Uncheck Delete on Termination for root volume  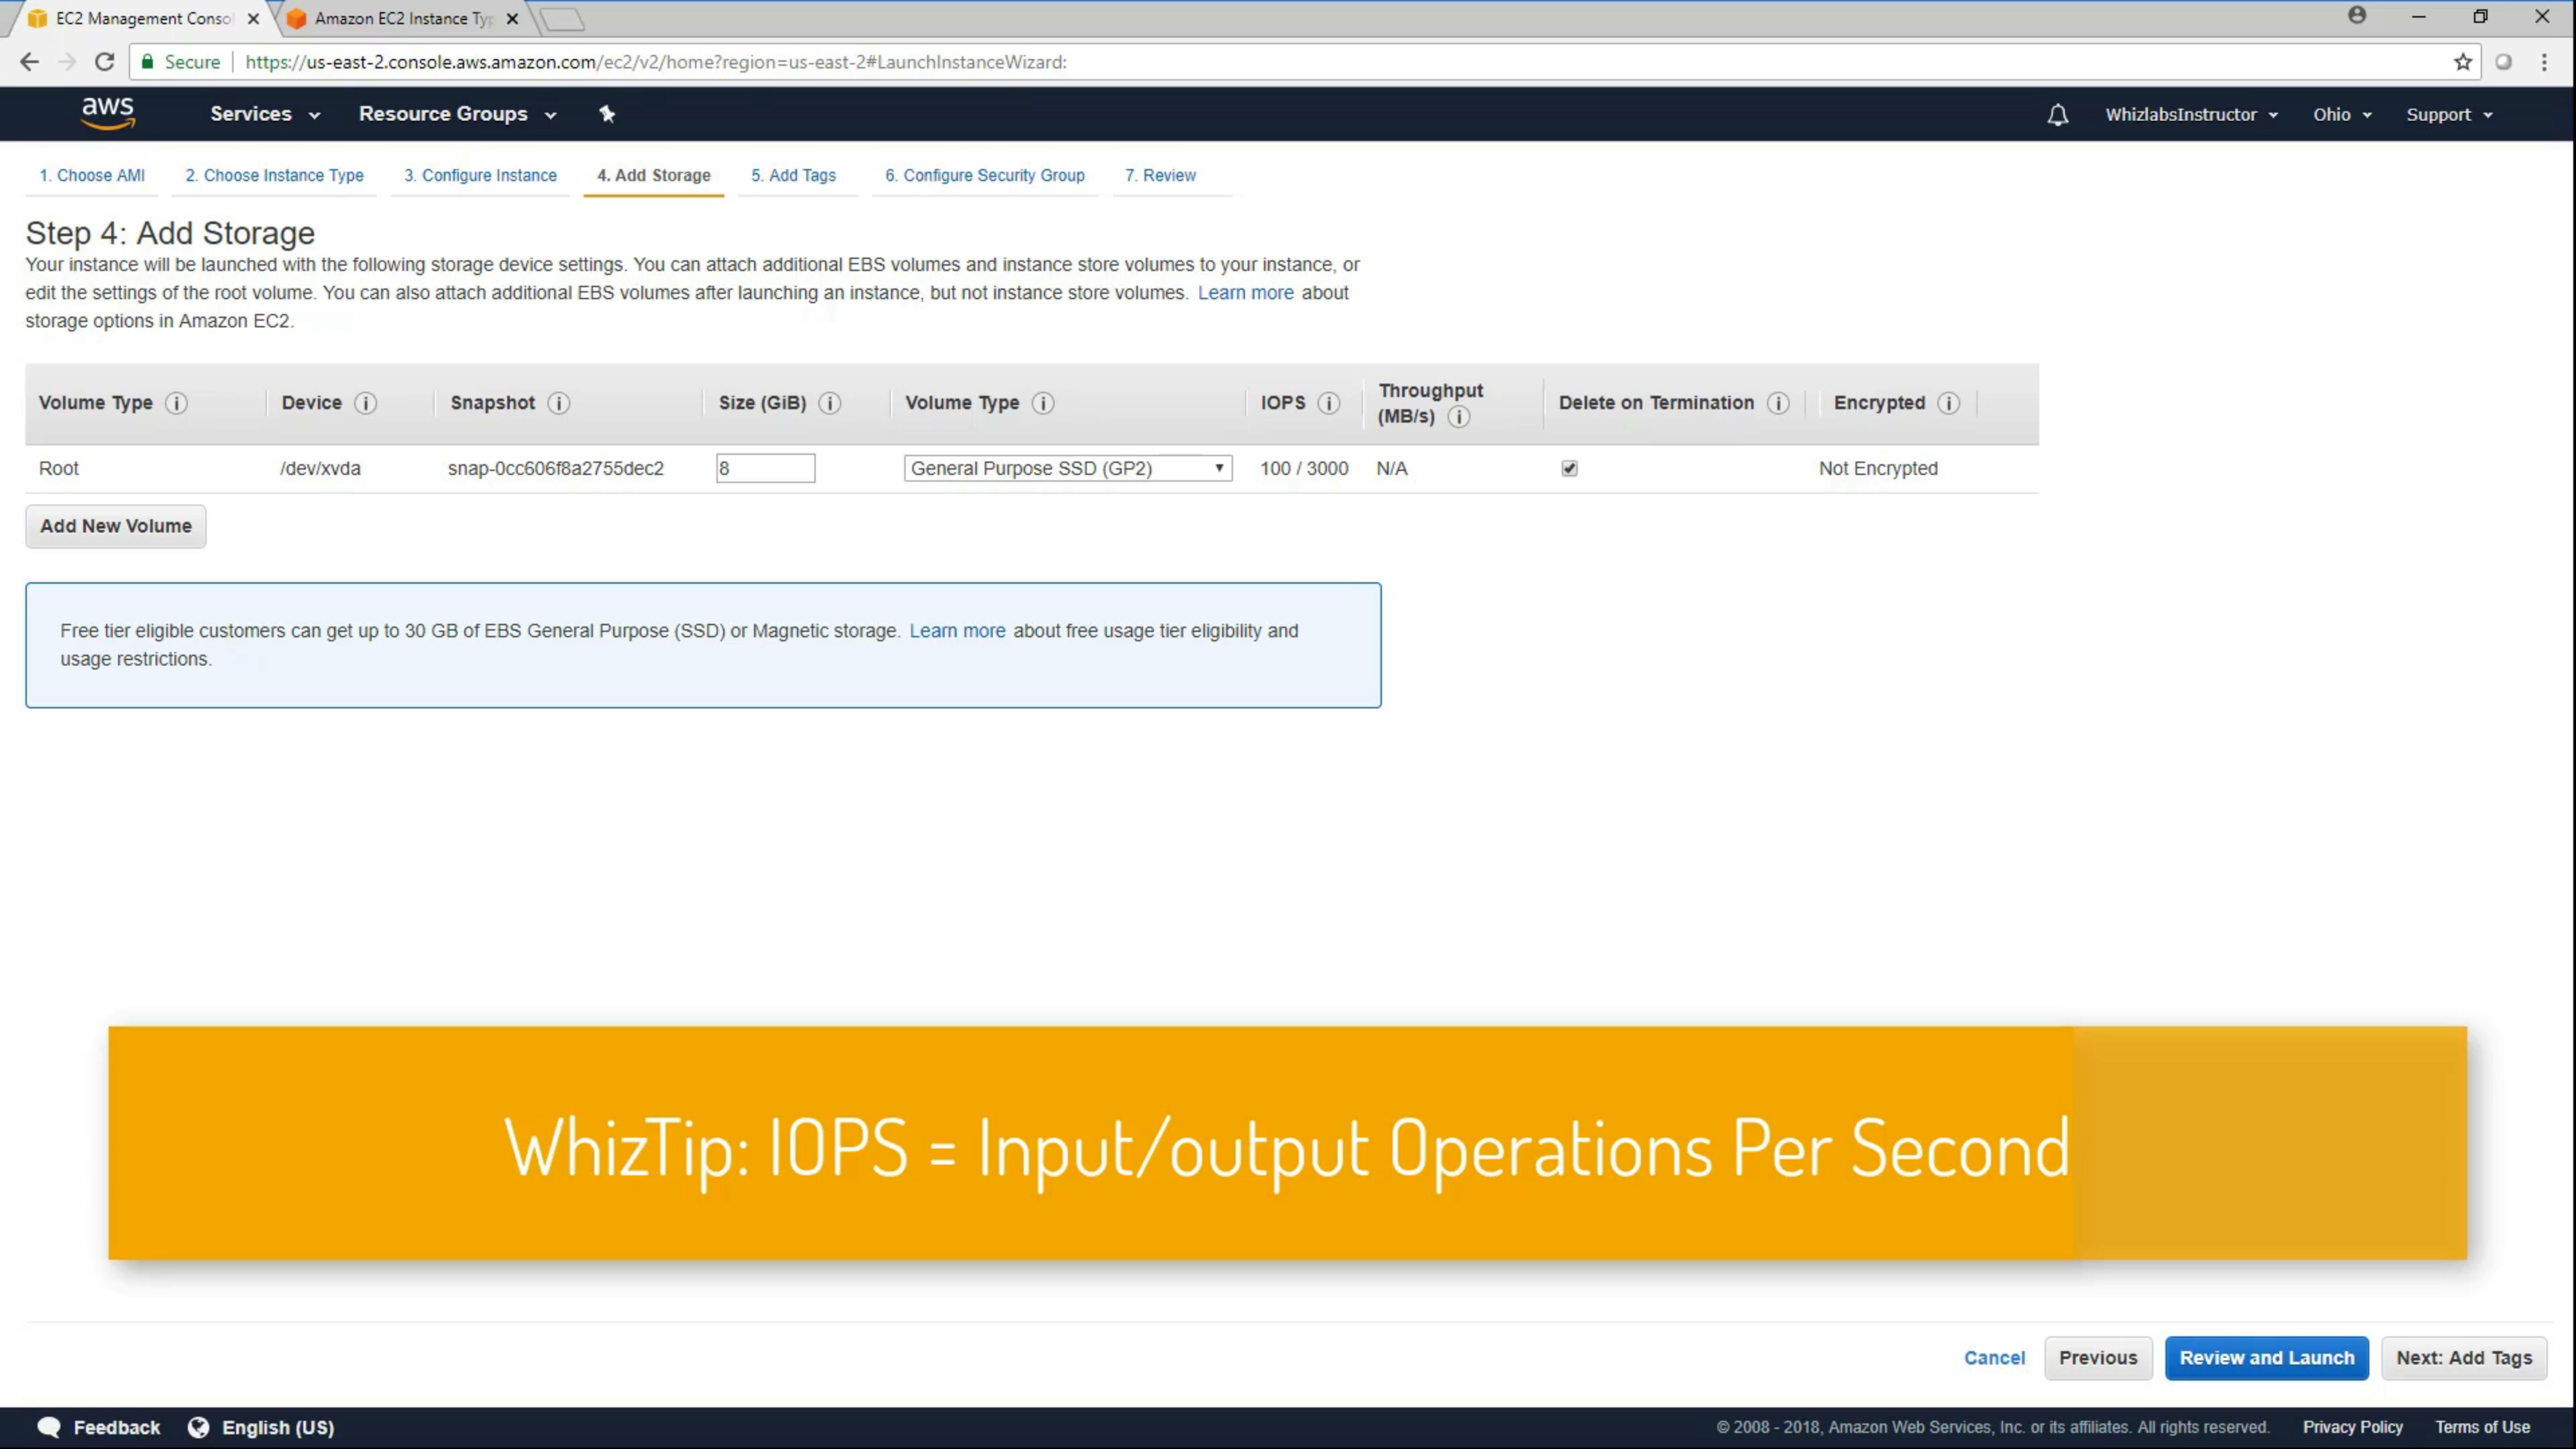(x=1569, y=468)
